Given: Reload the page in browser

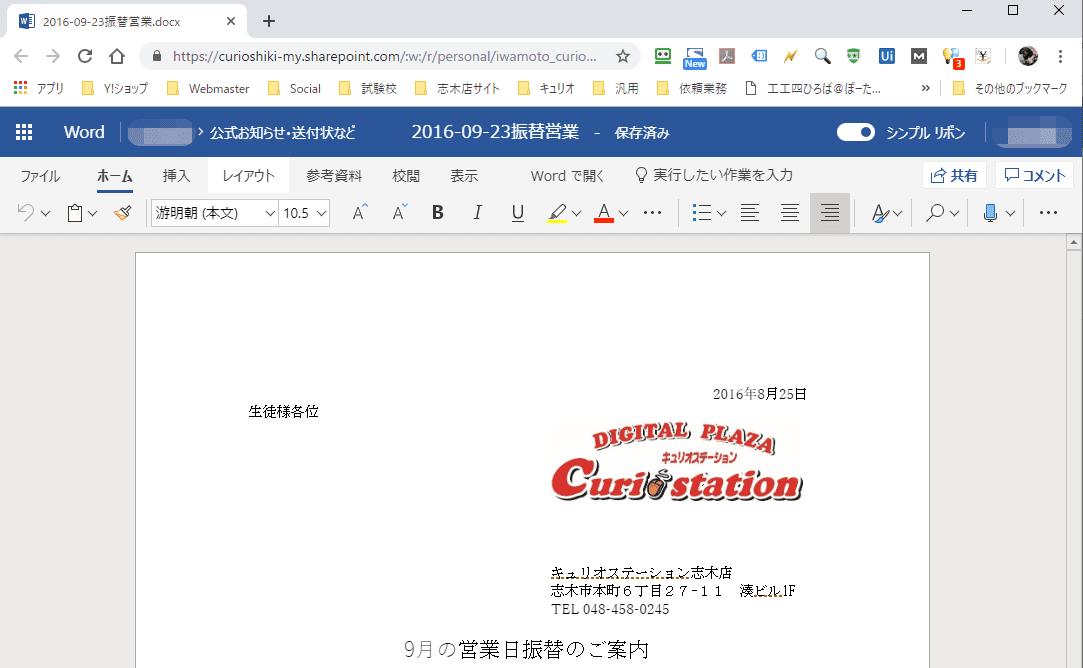Looking at the screenshot, I should pyautogui.click(x=85, y=56).
